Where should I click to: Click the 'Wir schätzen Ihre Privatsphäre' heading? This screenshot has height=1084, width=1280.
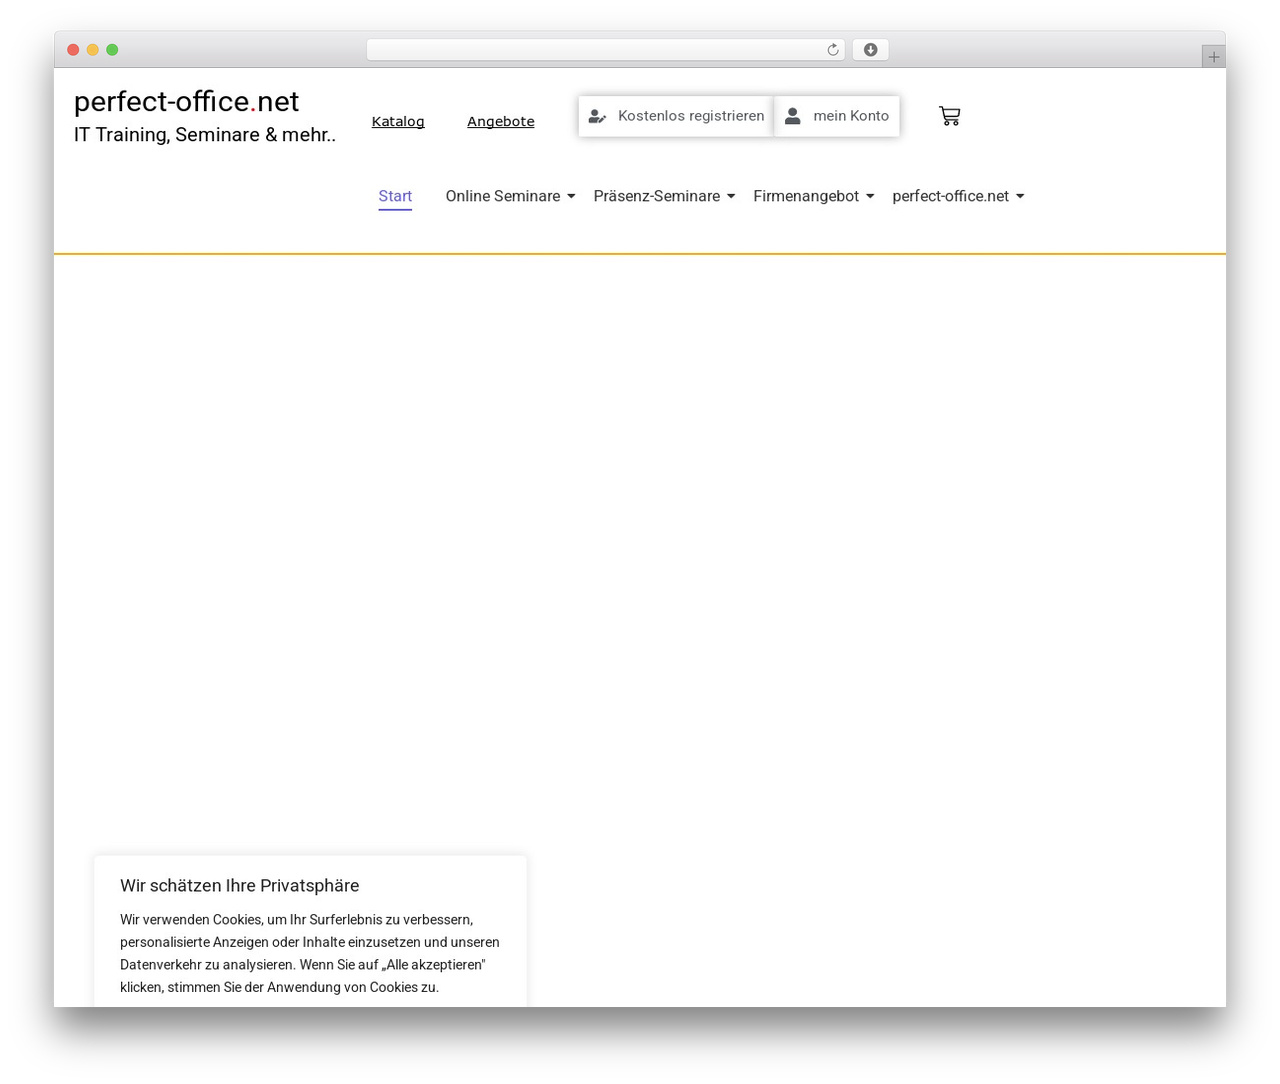240,885
